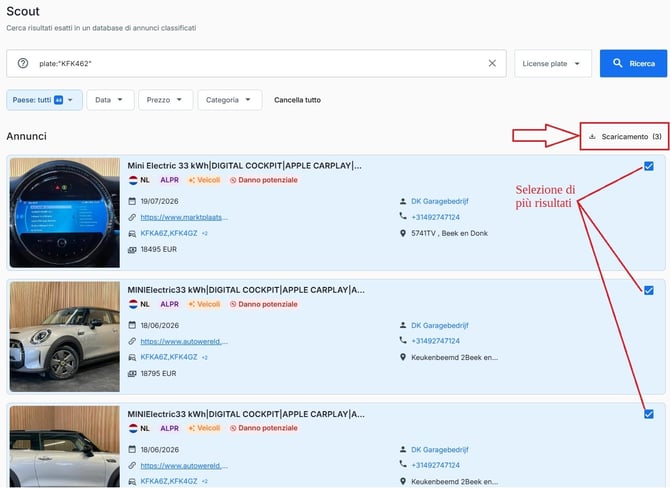This screenshot has width=670, height=489.
Task: Open the MINIElectric33 title of third listing
Action: click(246, 414)
